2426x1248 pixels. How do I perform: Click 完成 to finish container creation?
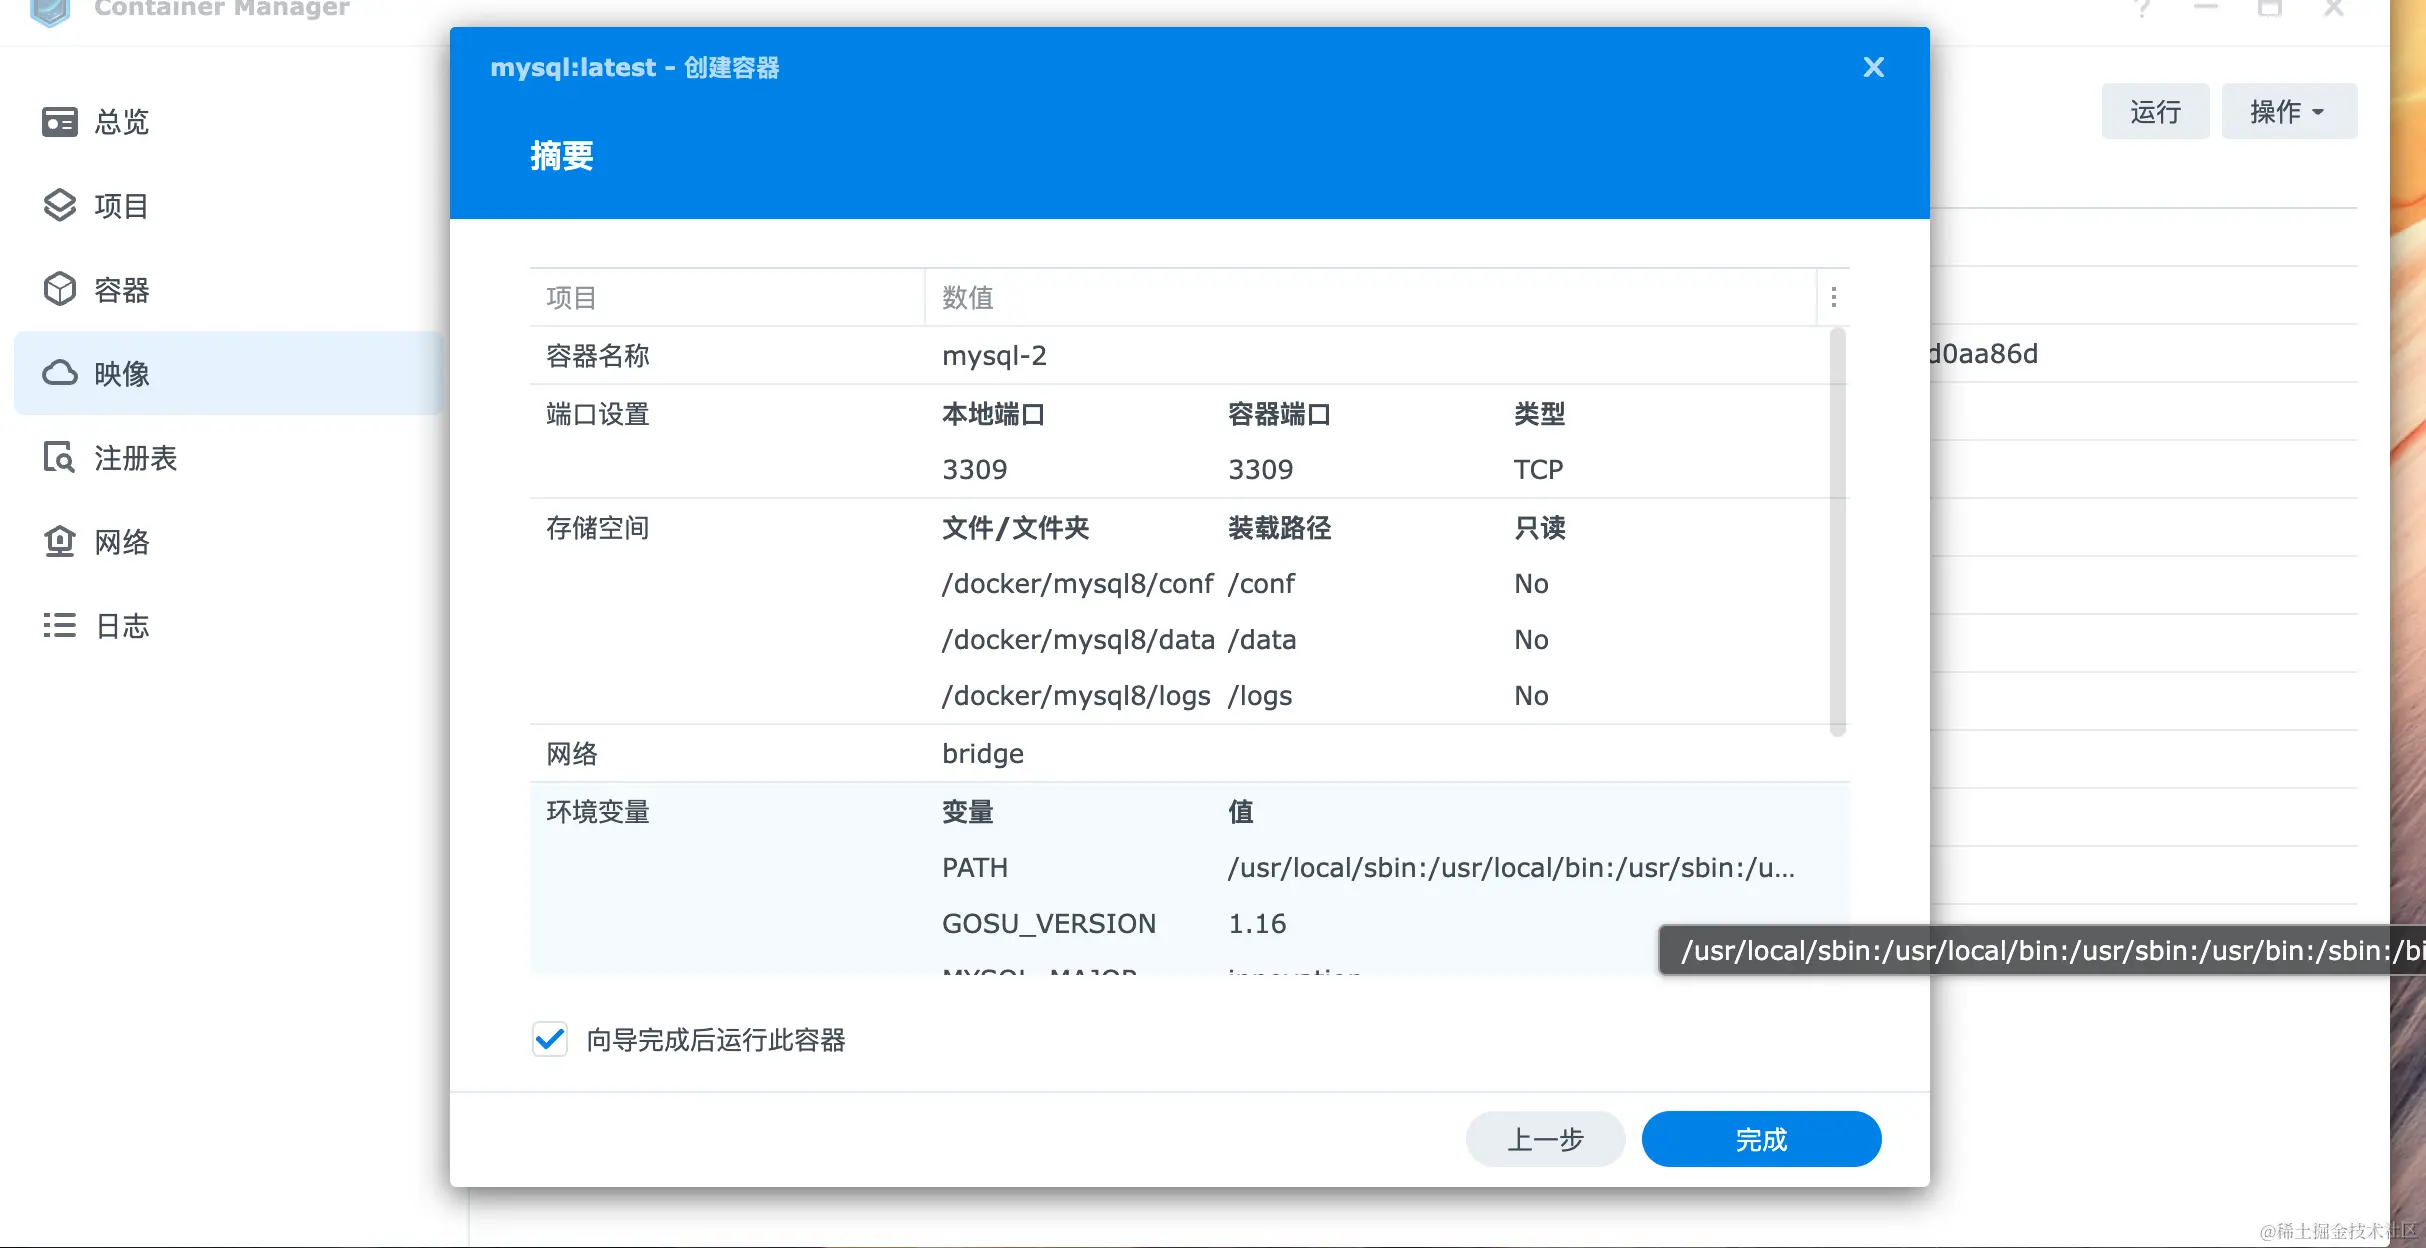click(x=1761, y=1139)
